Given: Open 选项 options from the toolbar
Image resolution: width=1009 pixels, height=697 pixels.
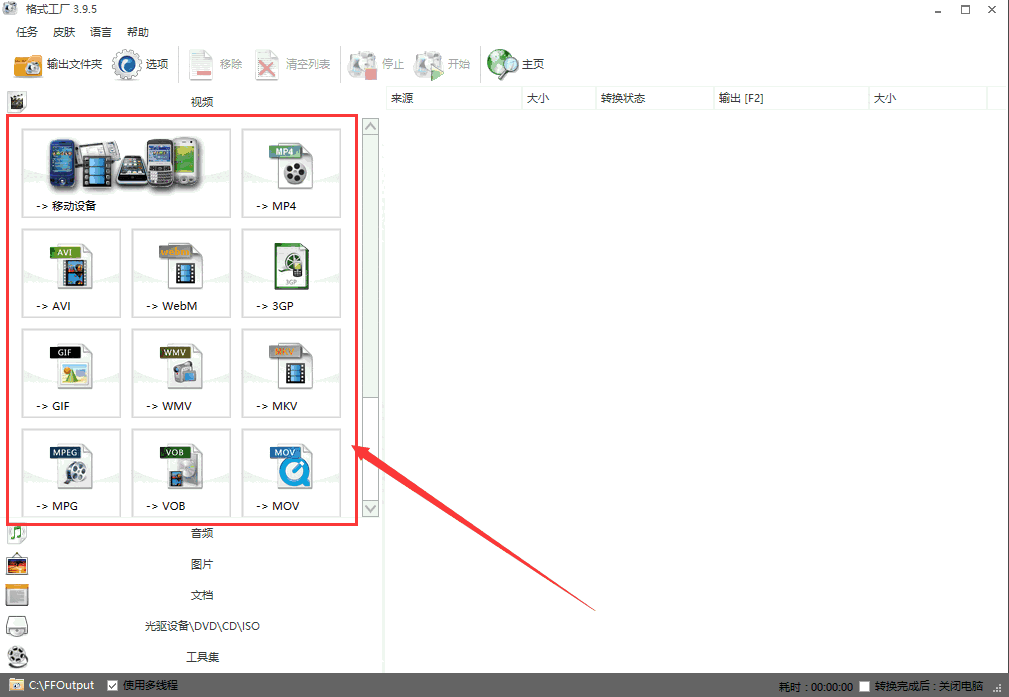Looking at the screenshot, I should point(141,64).
